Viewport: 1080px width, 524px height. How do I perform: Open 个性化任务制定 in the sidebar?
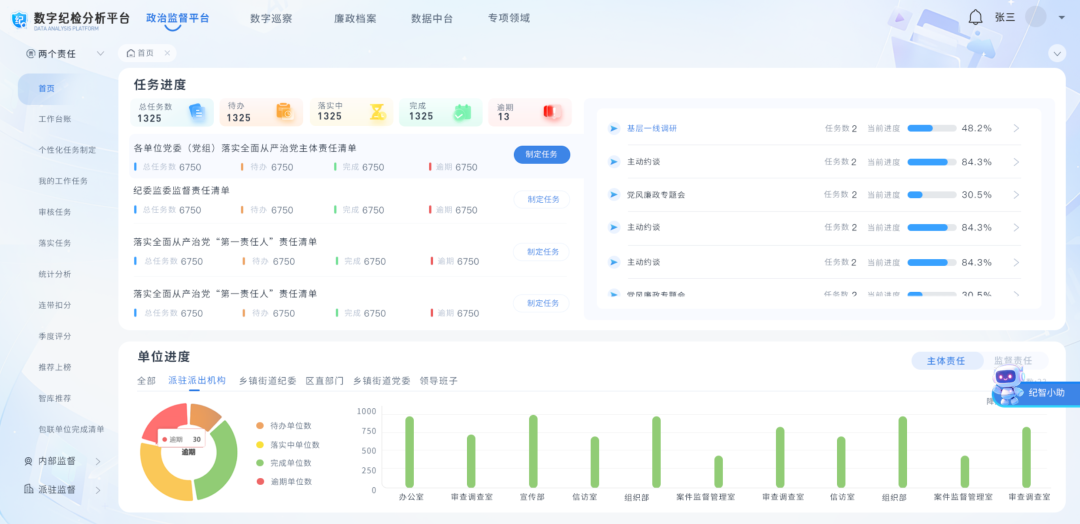tap(67, 149)
